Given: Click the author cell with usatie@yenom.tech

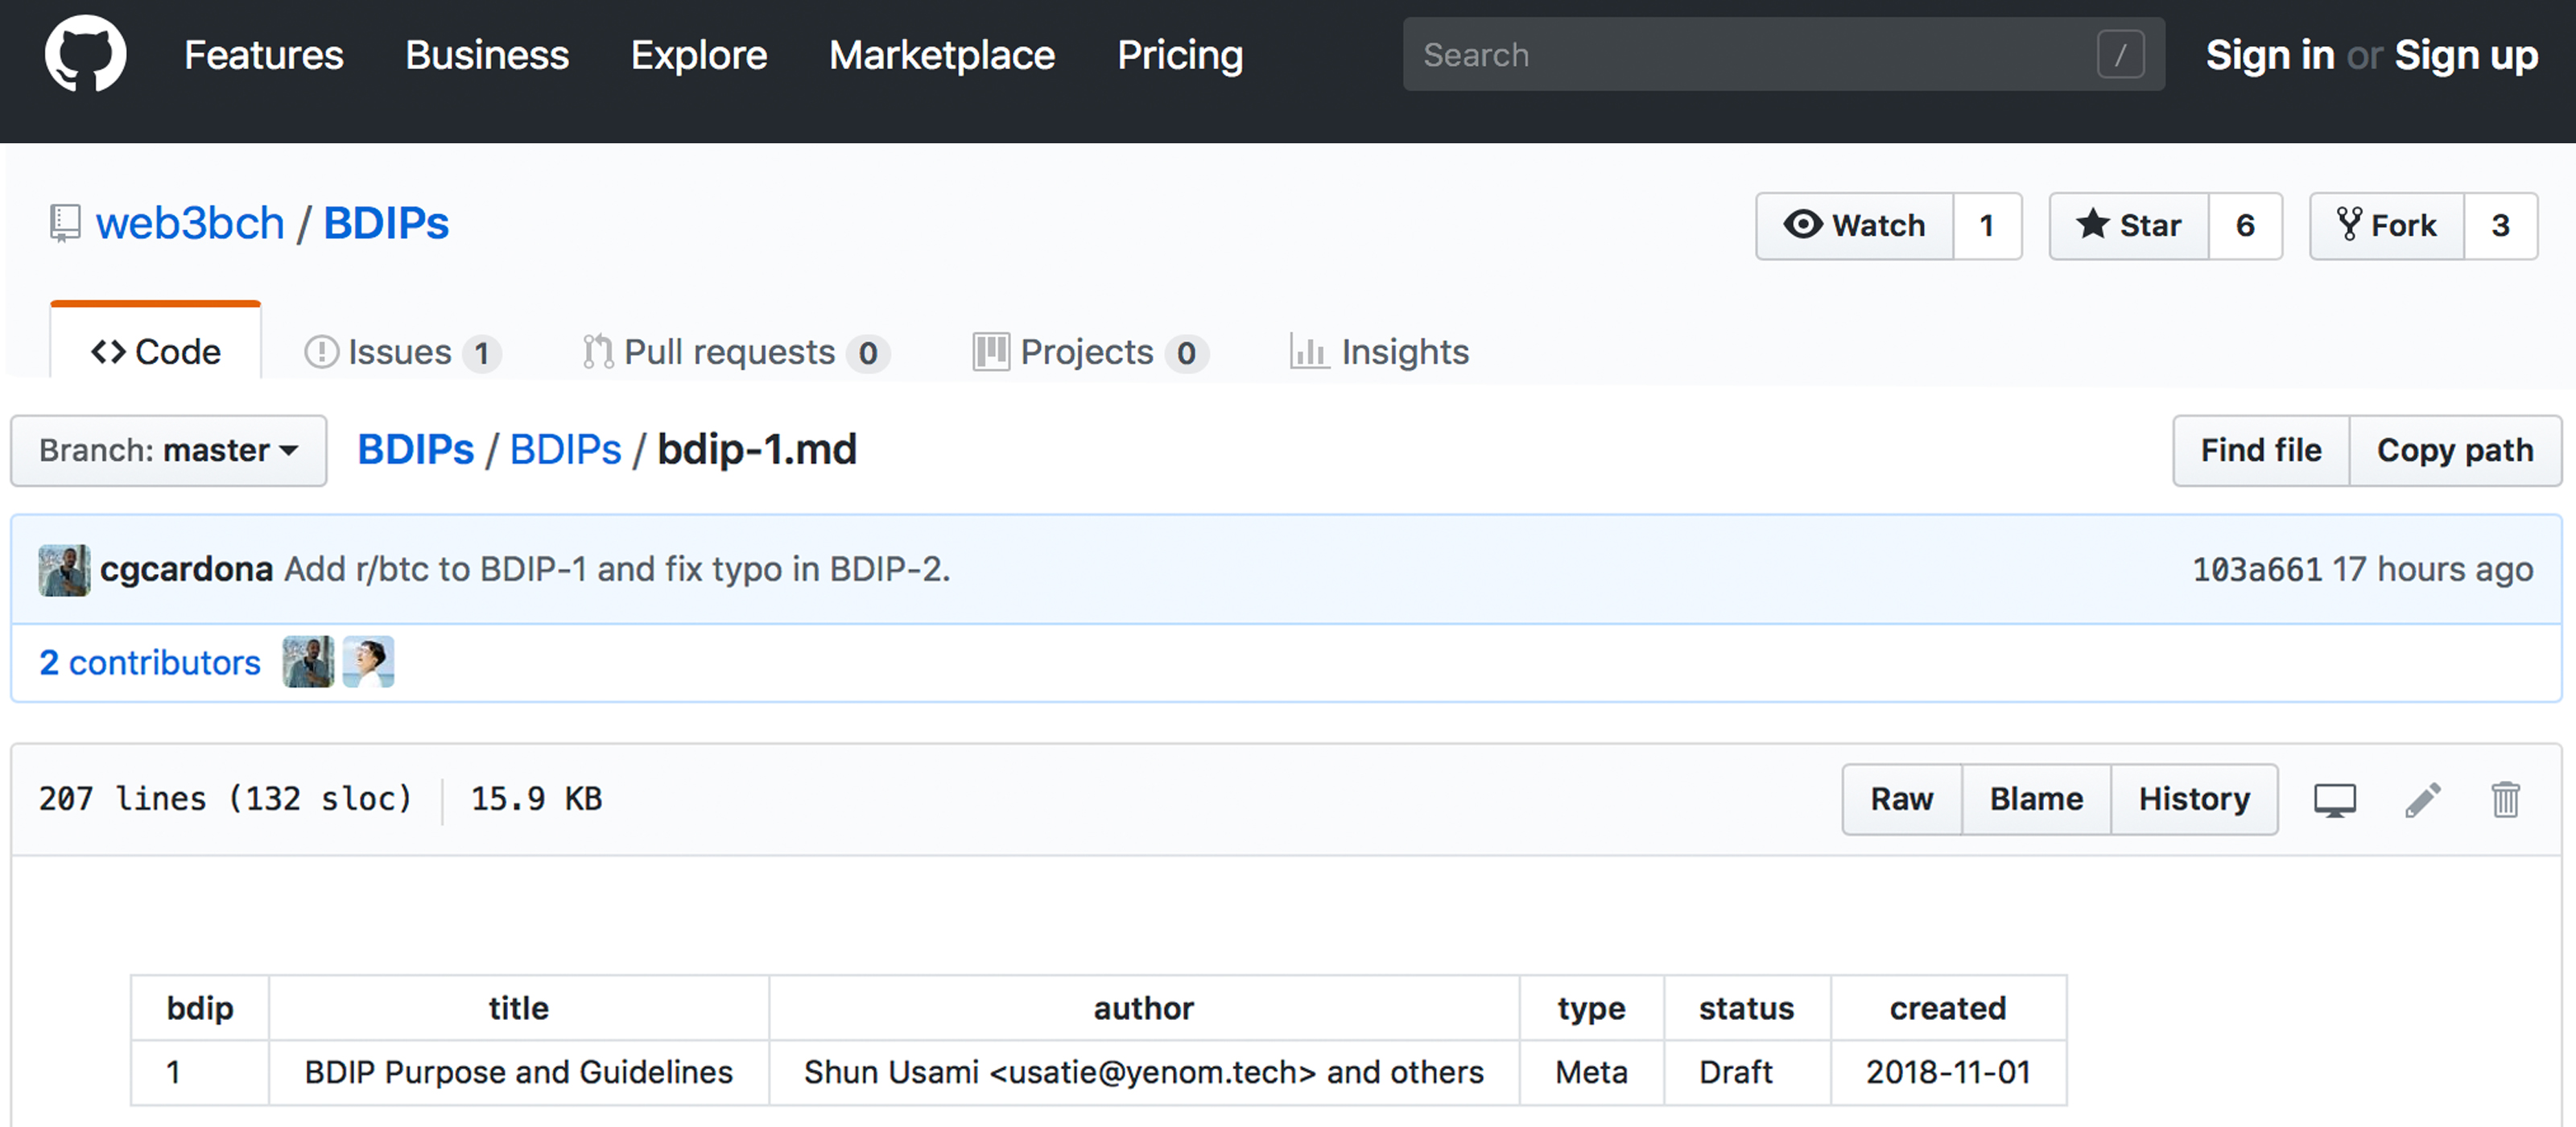Looking at the screenshot, I should coord(1144,1072).
